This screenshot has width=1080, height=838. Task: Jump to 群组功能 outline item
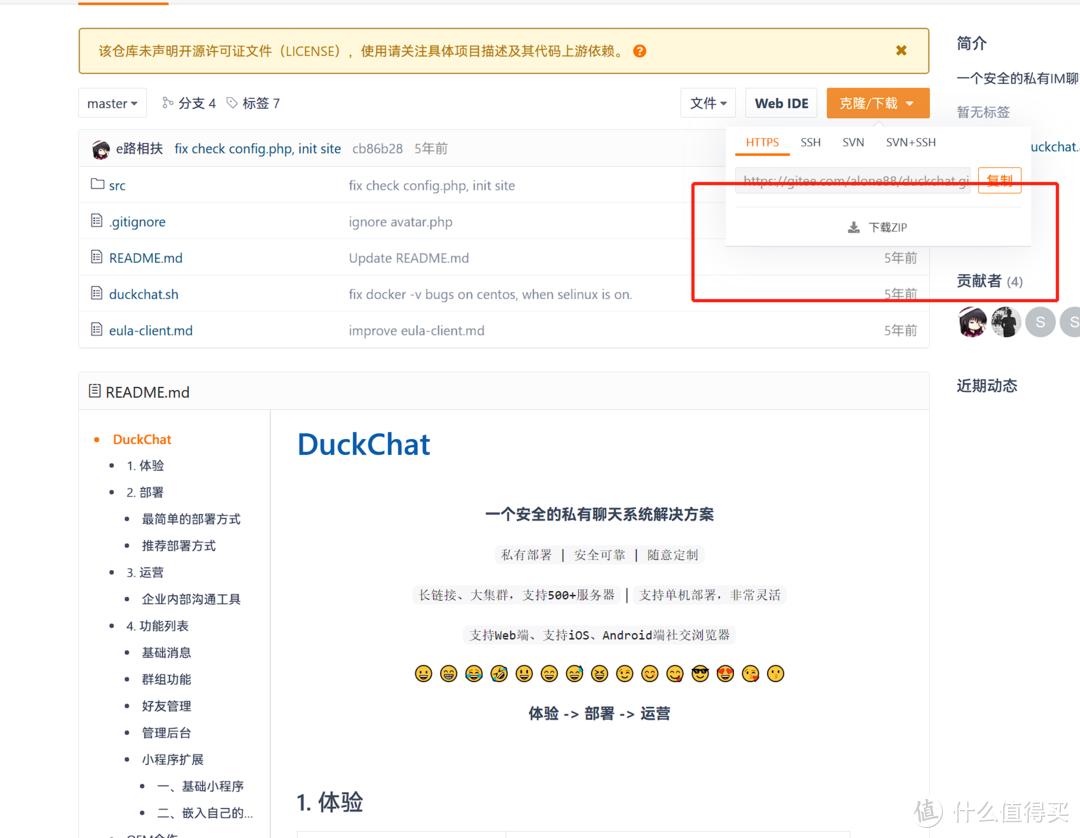click(x=166, y=680)
